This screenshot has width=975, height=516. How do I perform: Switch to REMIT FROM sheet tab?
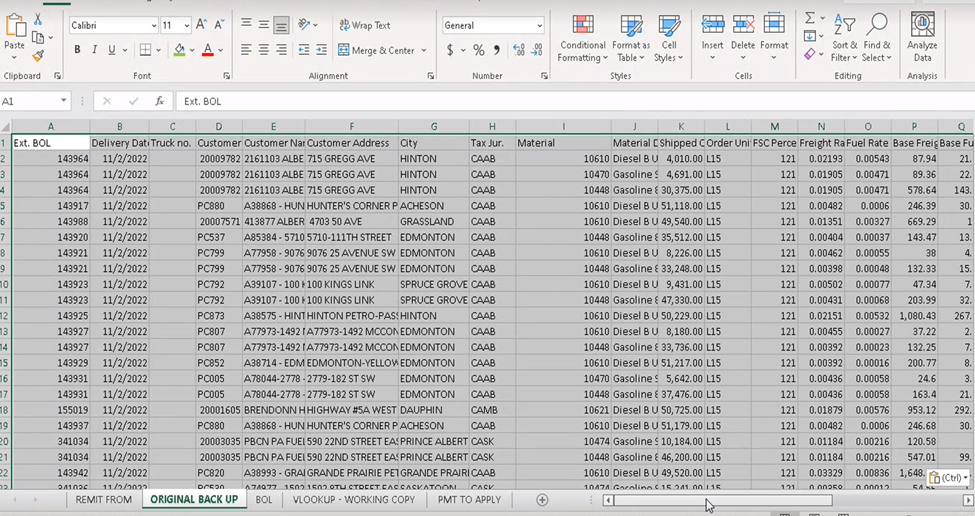(x=104, y=499)
